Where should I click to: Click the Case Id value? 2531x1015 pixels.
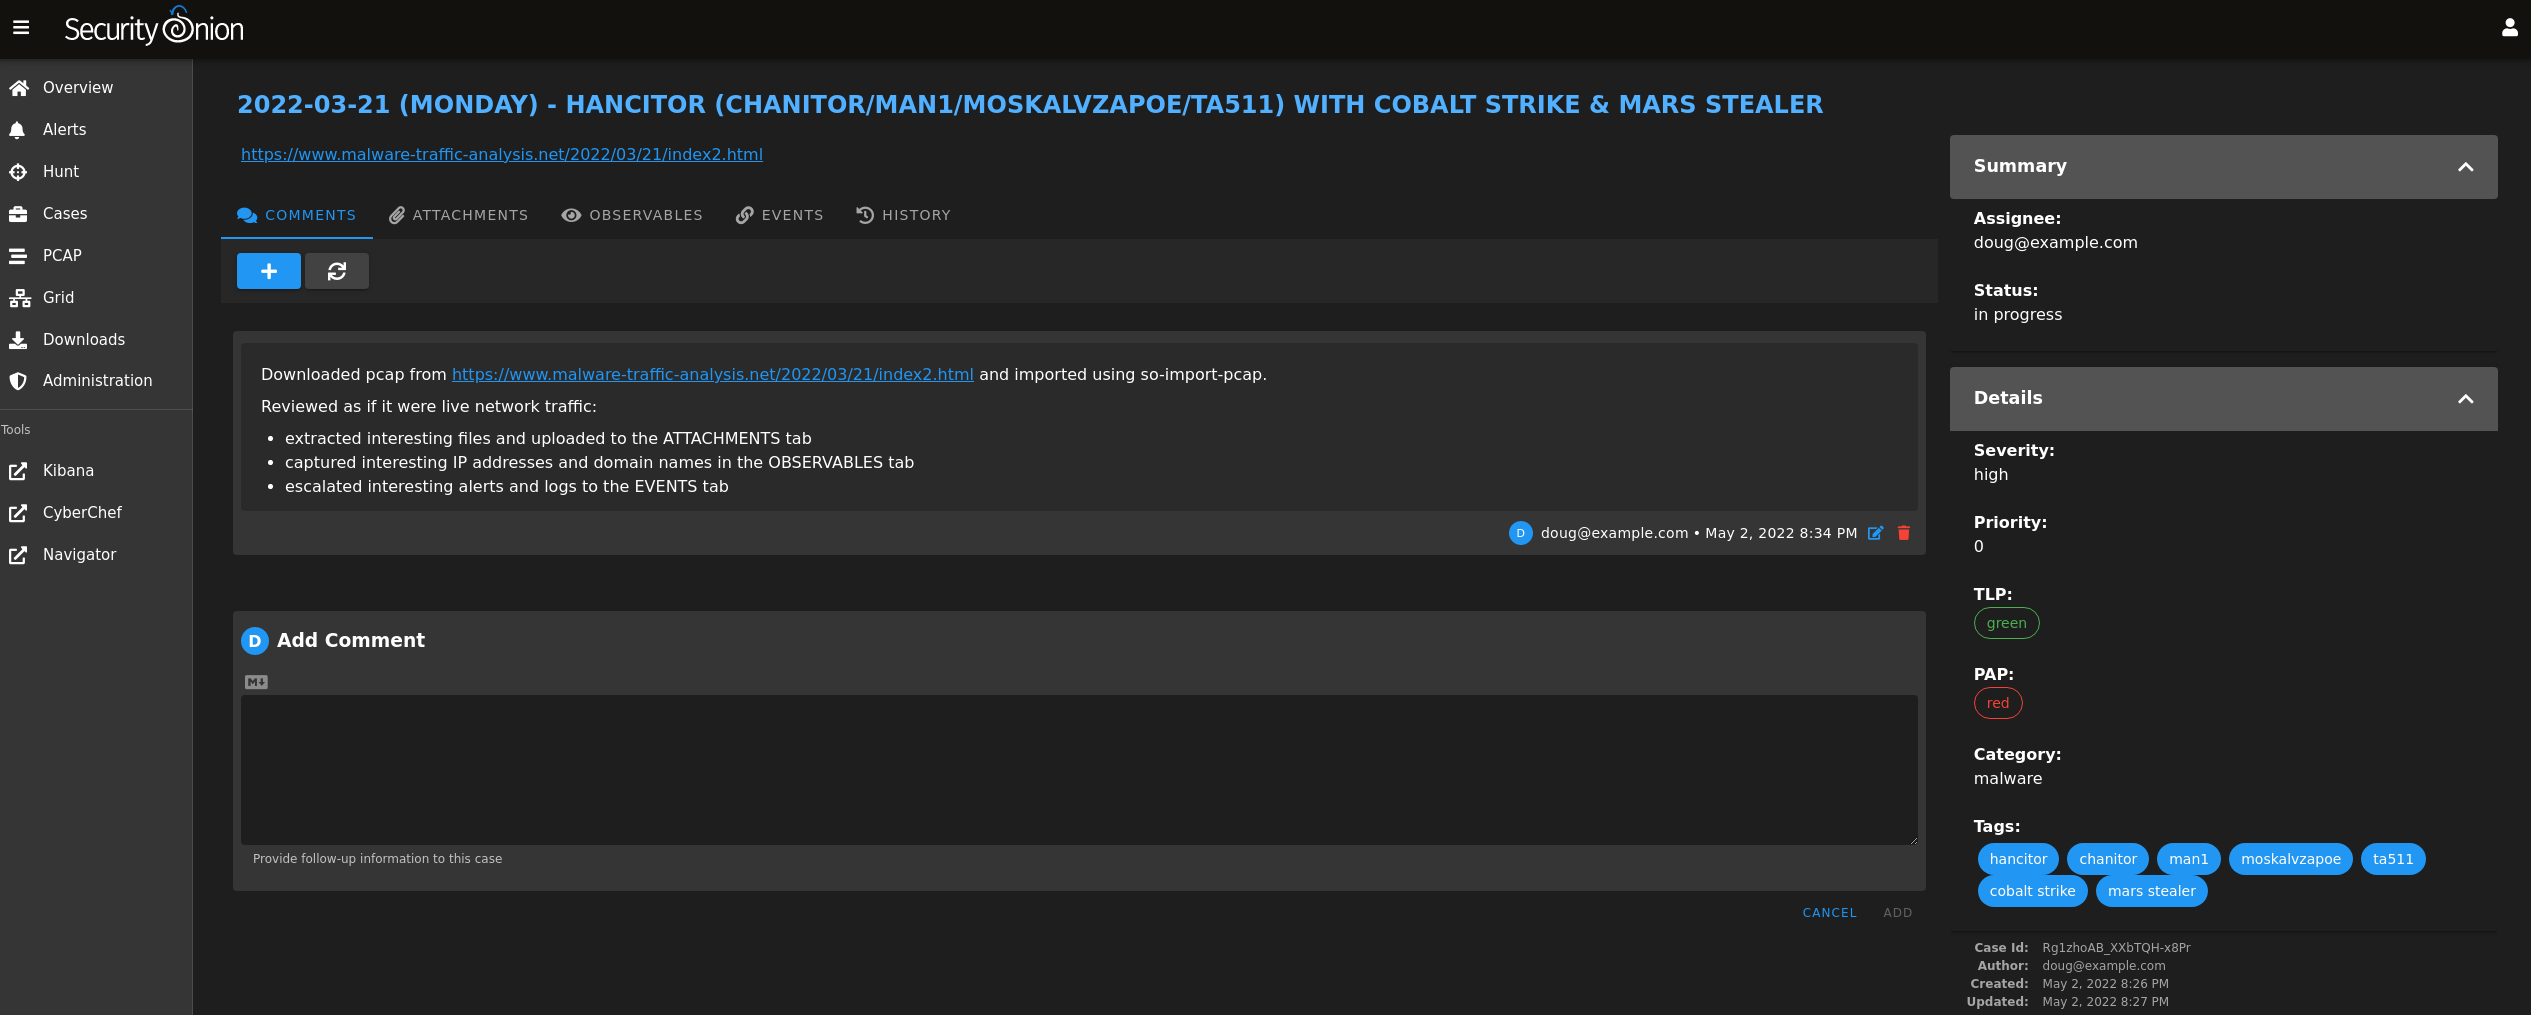click(x=2116, y=948)
